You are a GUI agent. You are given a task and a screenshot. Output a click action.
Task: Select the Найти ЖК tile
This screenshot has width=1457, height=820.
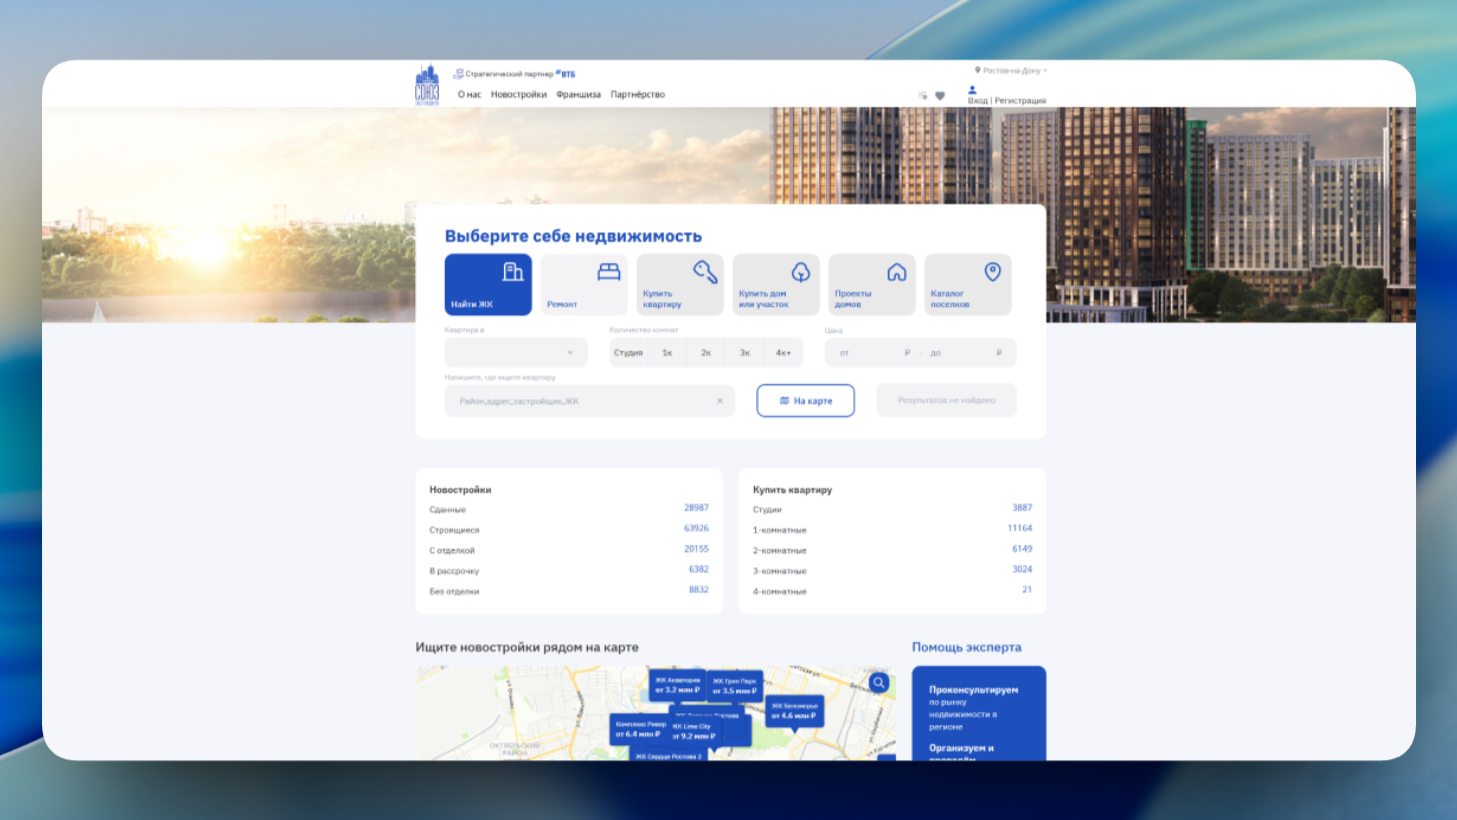coord(488,284)
